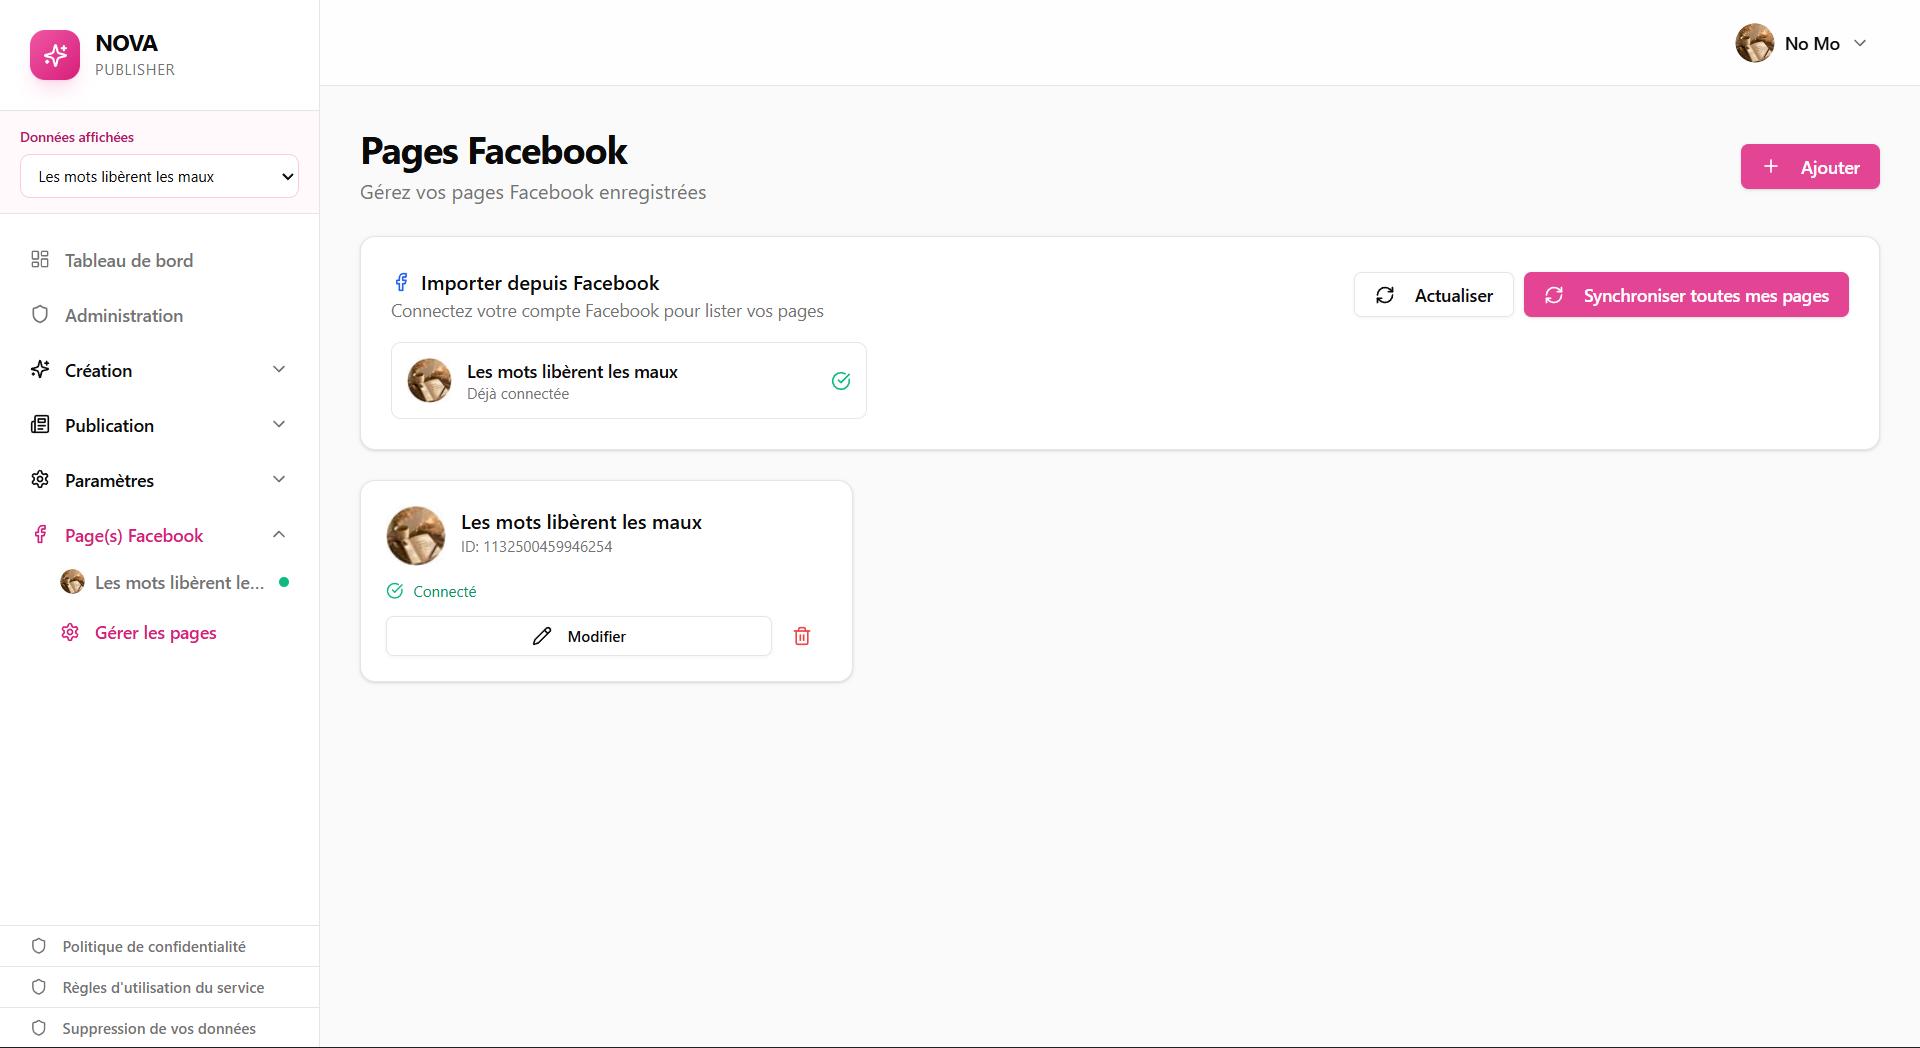Click Actualiser to refresh pages
Image resolution: width=1920 pixels, height=1048 pixels.
pyautogui.click(x=1434, y=295)
